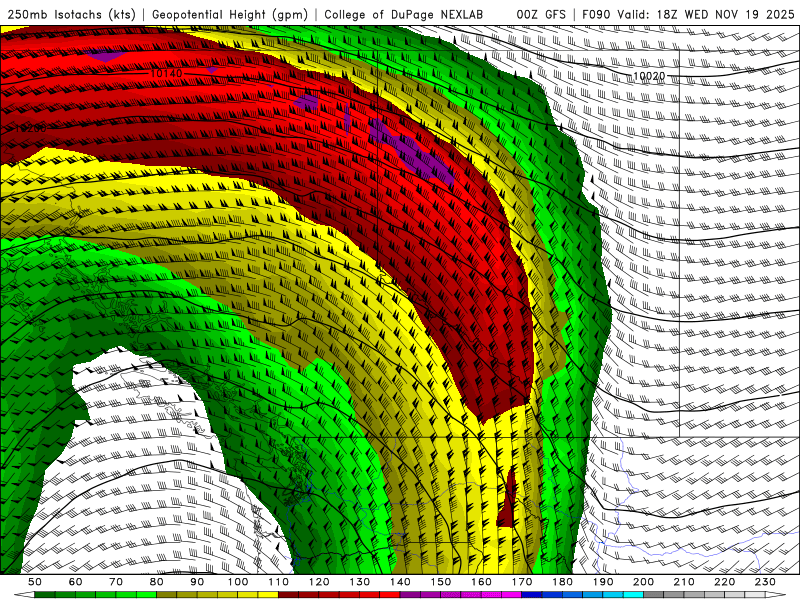800x600 pixels.
Task: Select the 70 knot legend number
Action: (x=116, y=582)
